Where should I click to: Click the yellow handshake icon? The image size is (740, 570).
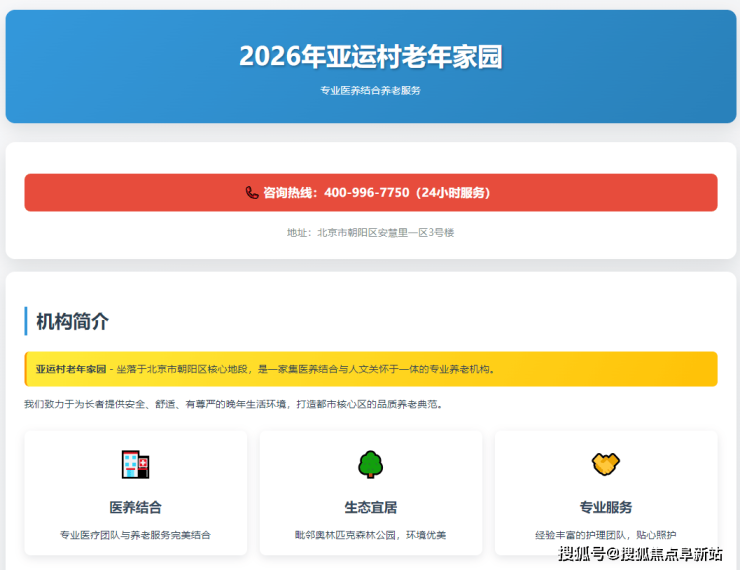coord(605,464)
